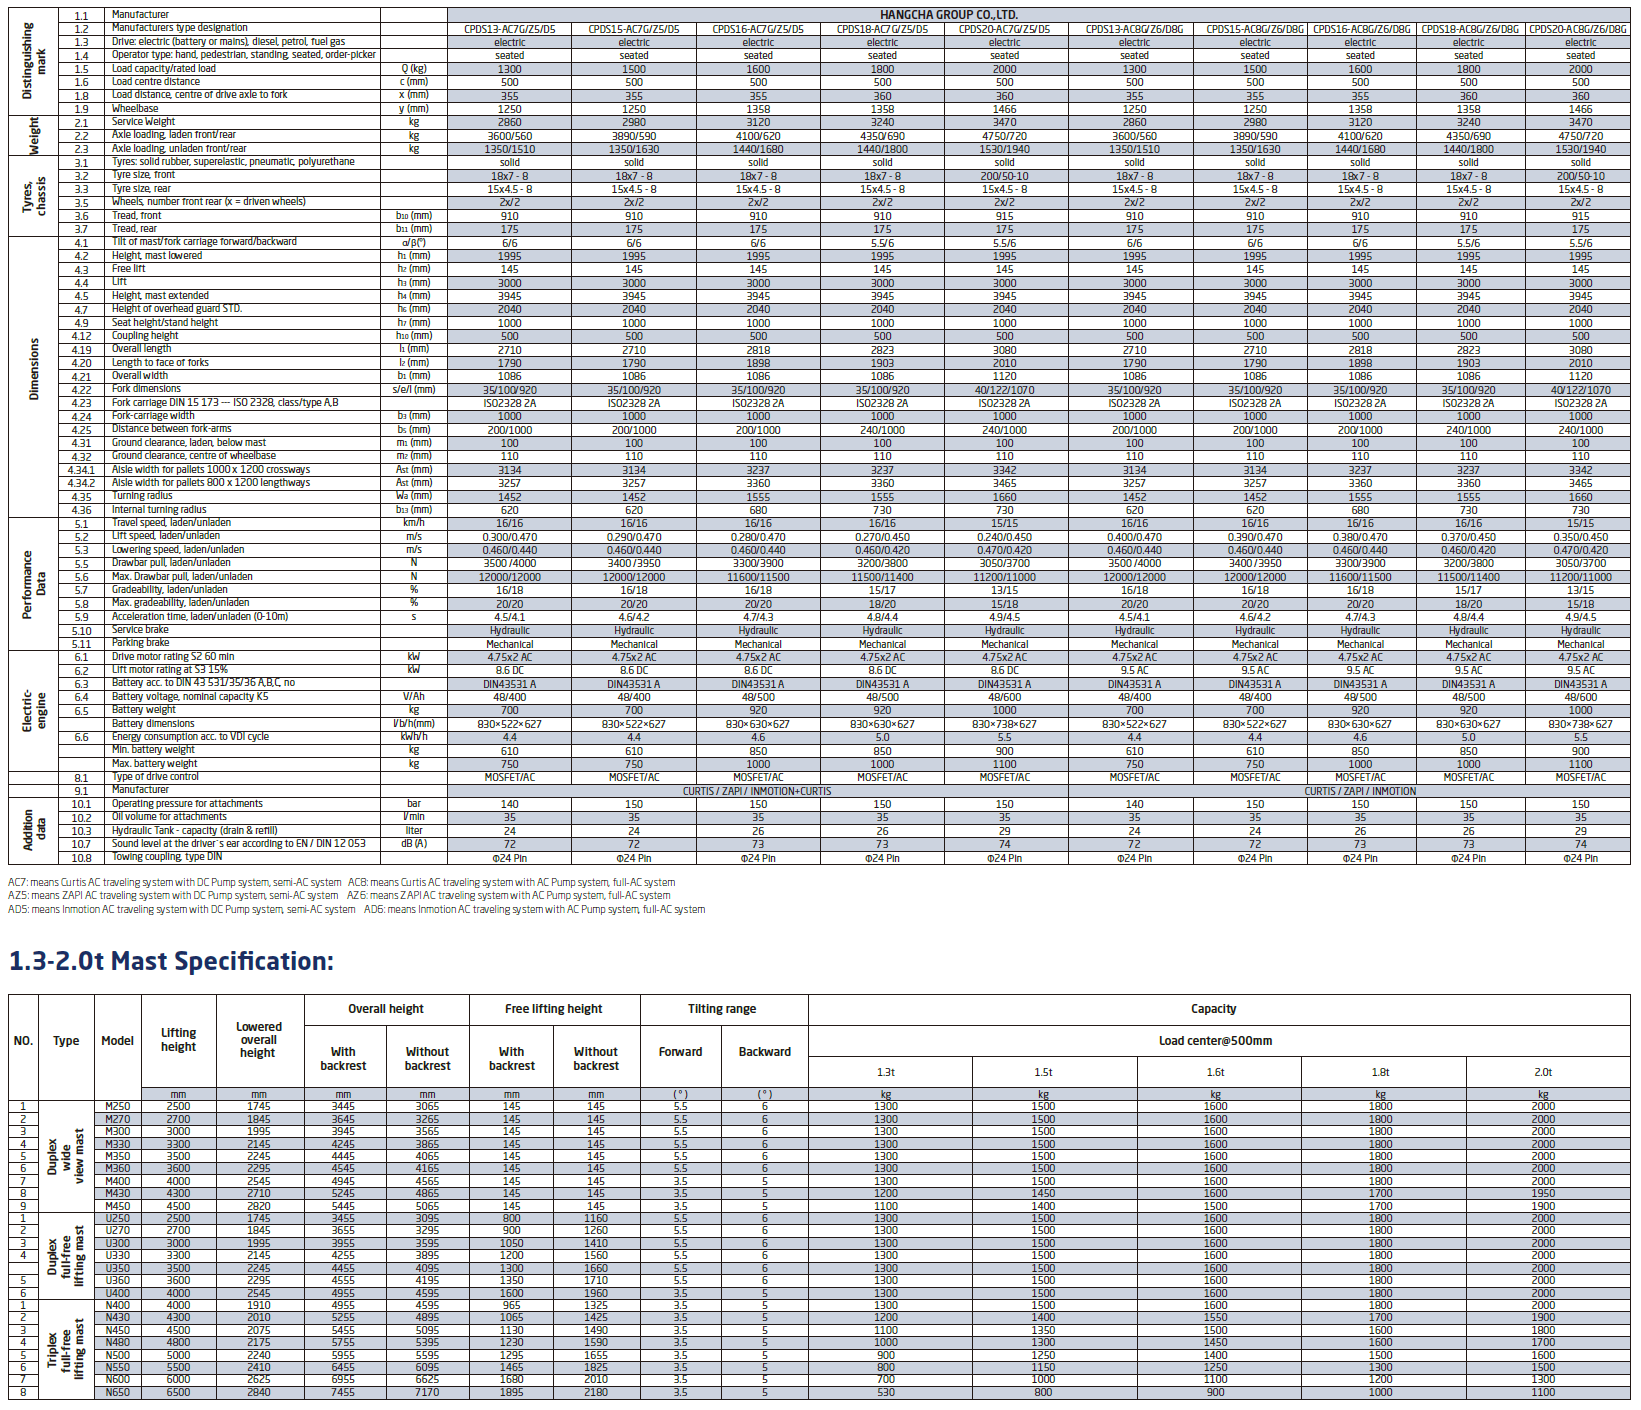Click the 'Fork dimensions' row label
Screen dimensions: 1641x1410
[x=147, y=389]
